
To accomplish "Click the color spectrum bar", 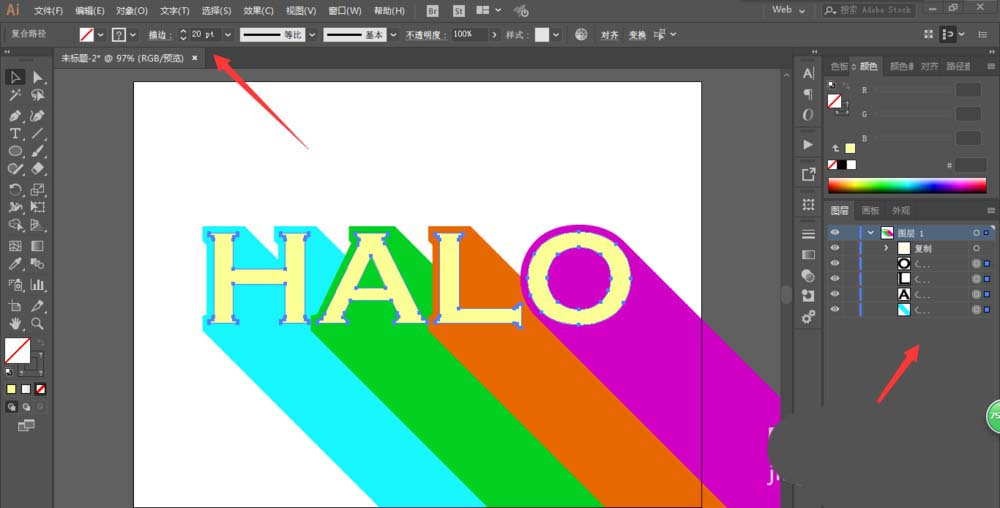I will pos(907,185).
